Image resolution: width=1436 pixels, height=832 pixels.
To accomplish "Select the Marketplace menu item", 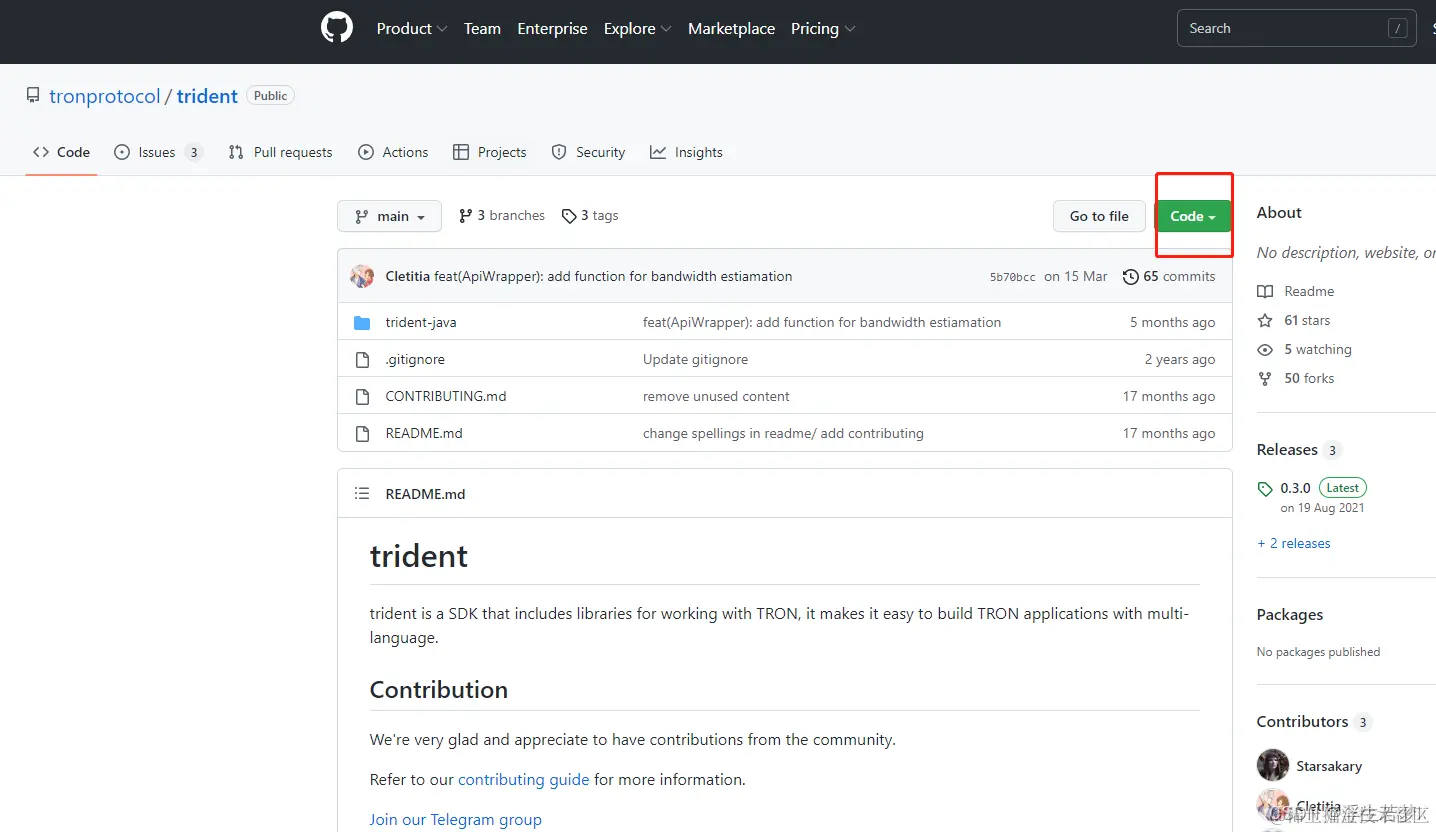I will [x=731, y=28].
